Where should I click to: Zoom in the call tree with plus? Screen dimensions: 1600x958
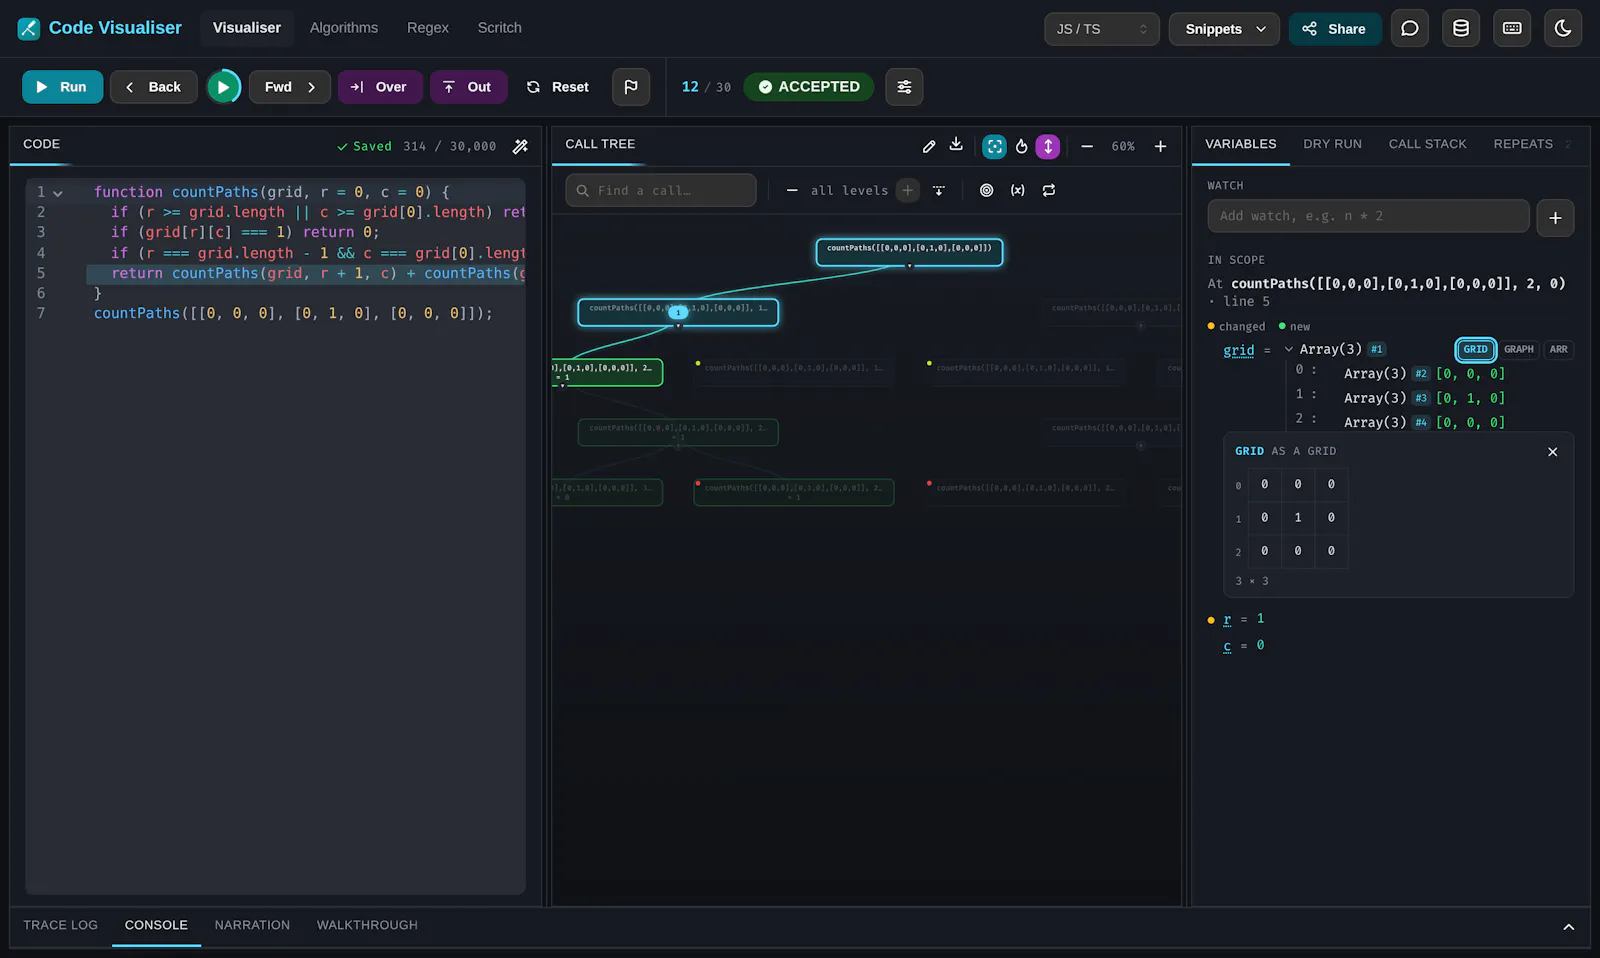1160,147
